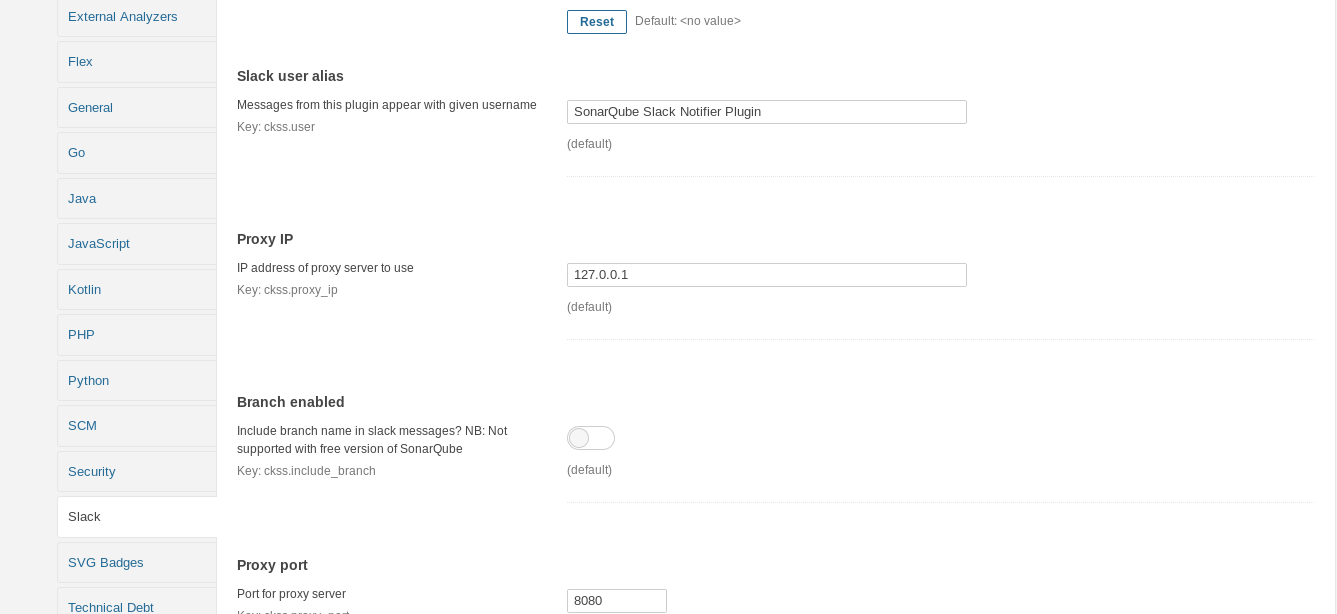Click the default value label under Proxy IP

point(589,307)
